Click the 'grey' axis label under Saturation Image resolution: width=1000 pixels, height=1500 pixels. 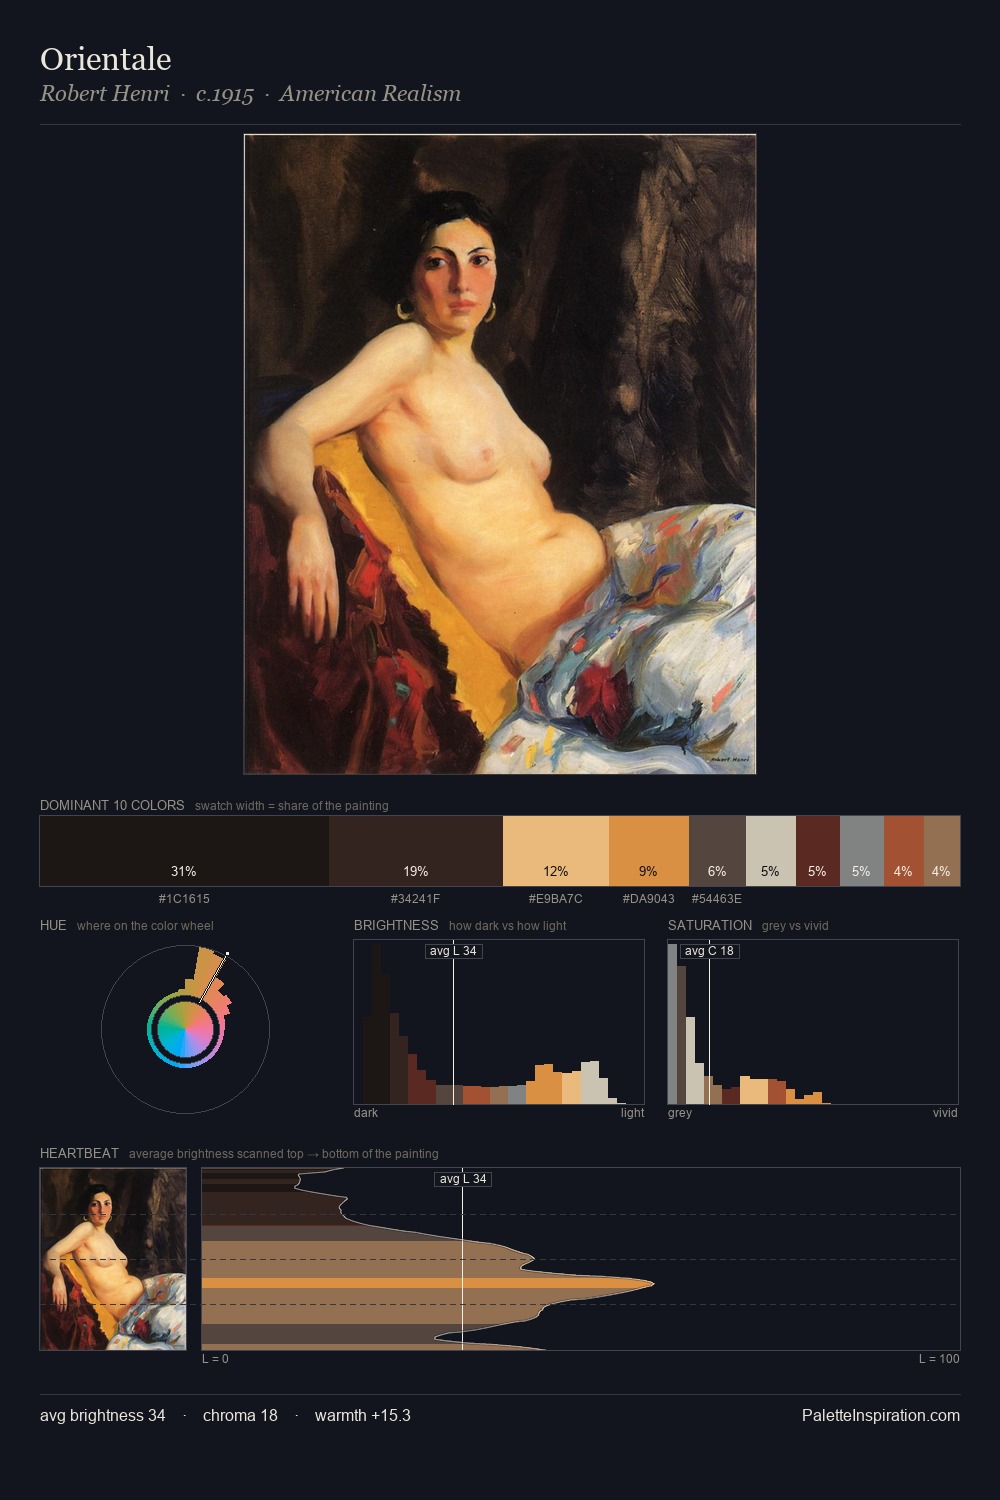(680, 1113)
